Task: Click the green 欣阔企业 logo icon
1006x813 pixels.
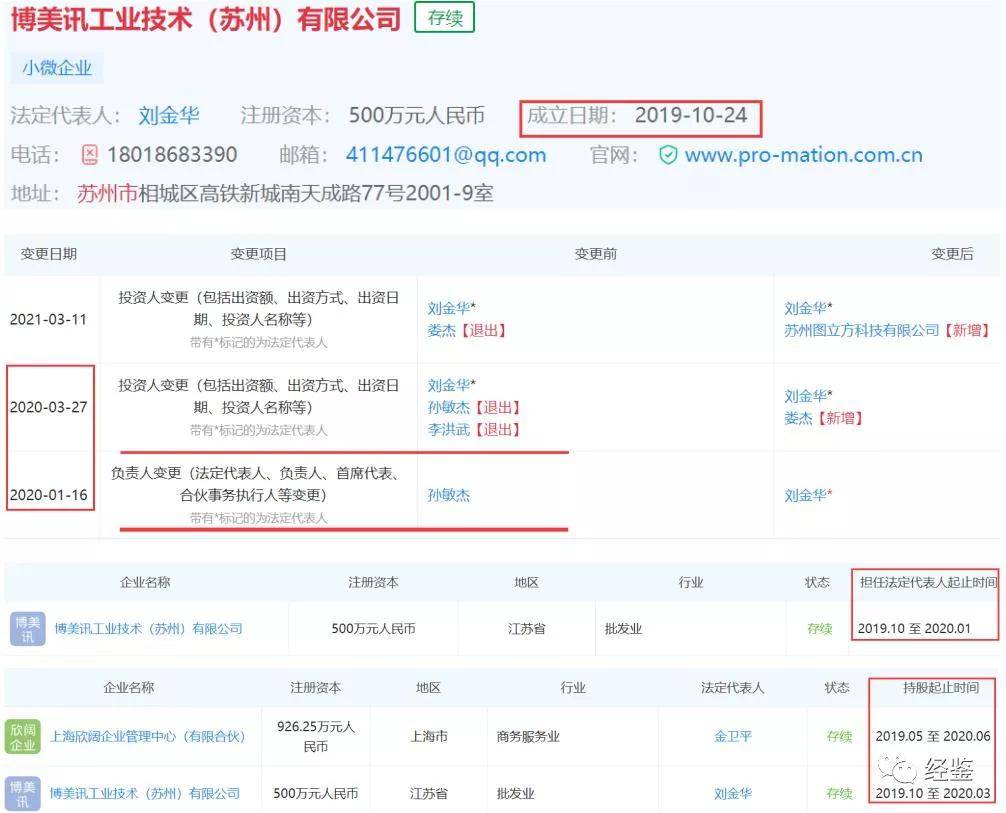Action: pyautogui.click(x=22, y=737)
